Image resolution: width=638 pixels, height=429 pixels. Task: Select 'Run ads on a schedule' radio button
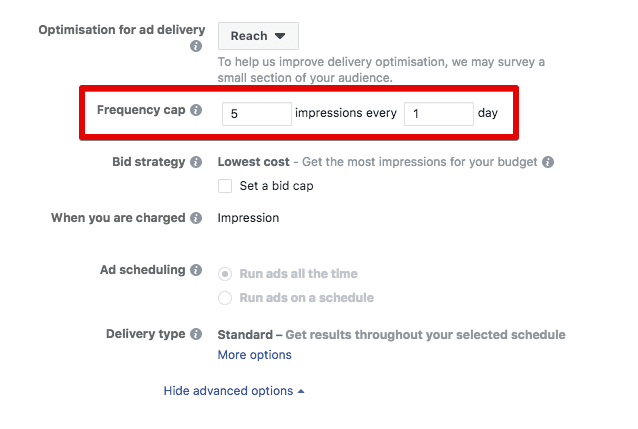pos(225,297)
